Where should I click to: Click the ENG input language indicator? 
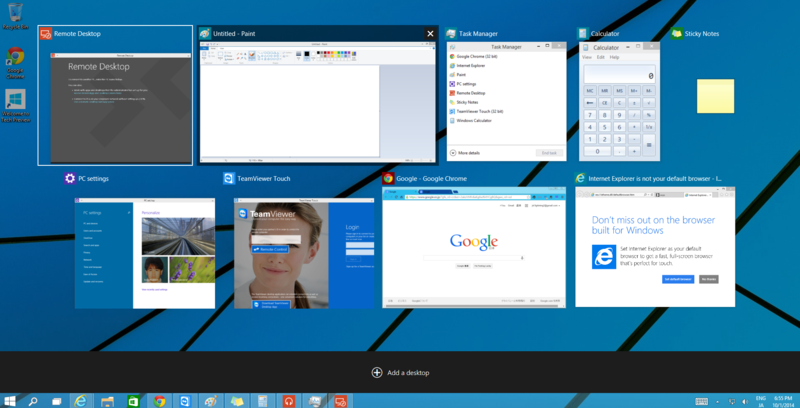coord(760,398)
